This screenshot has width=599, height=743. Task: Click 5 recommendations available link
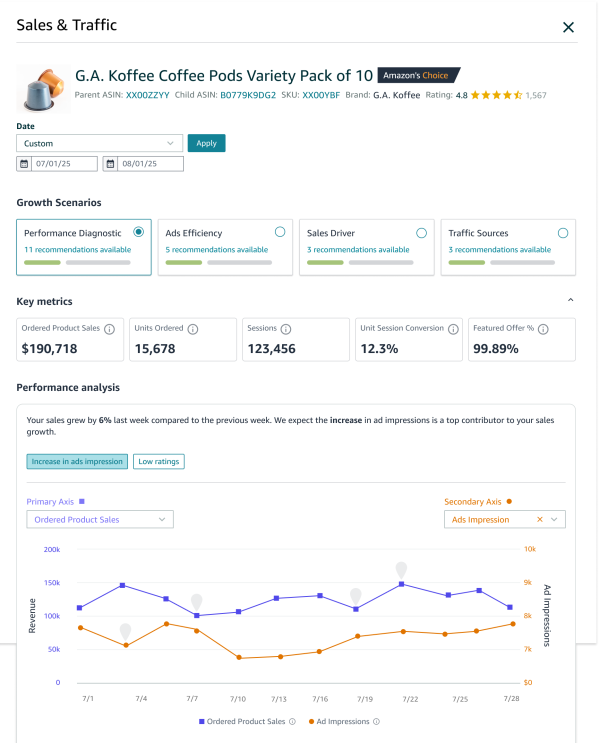click(x=217, y=249)
